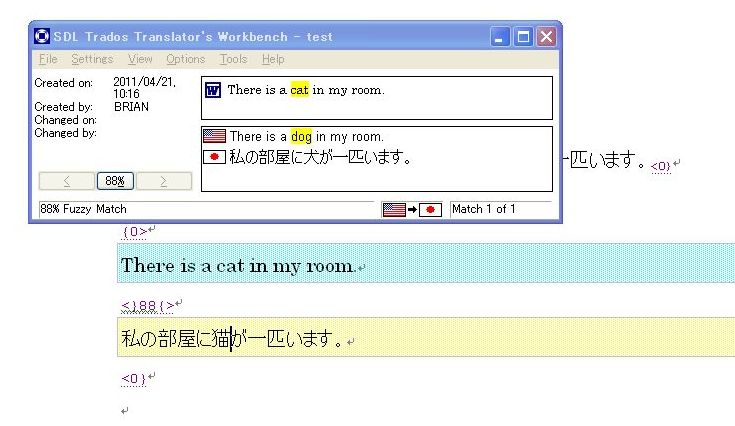Click the '88% Fuzzy Match' status text
This screenshot has height=426, width=735.
click(83, 209)
